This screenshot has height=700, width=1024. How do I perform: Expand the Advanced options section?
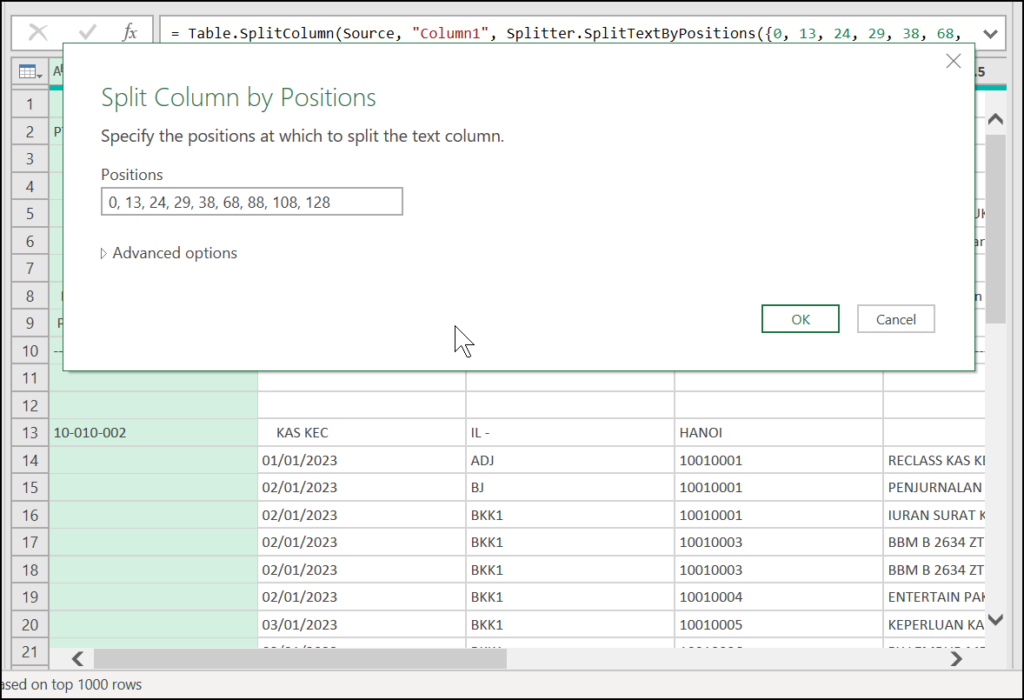[x=169, y=253]
